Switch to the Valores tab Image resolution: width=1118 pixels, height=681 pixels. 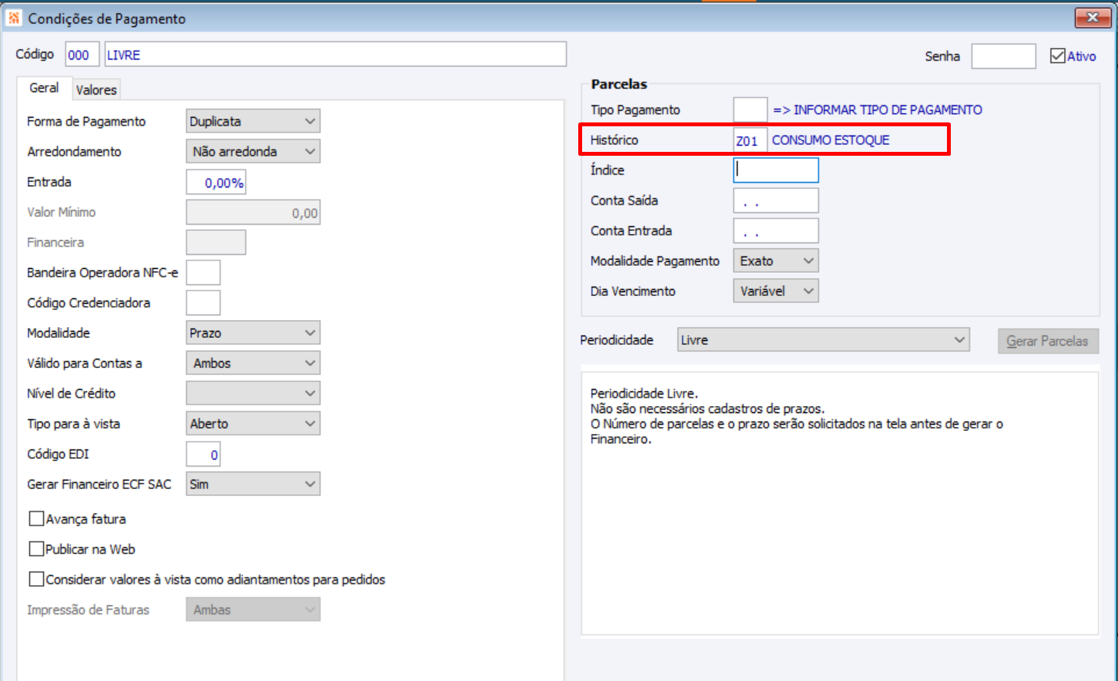[x=96, y=90]
